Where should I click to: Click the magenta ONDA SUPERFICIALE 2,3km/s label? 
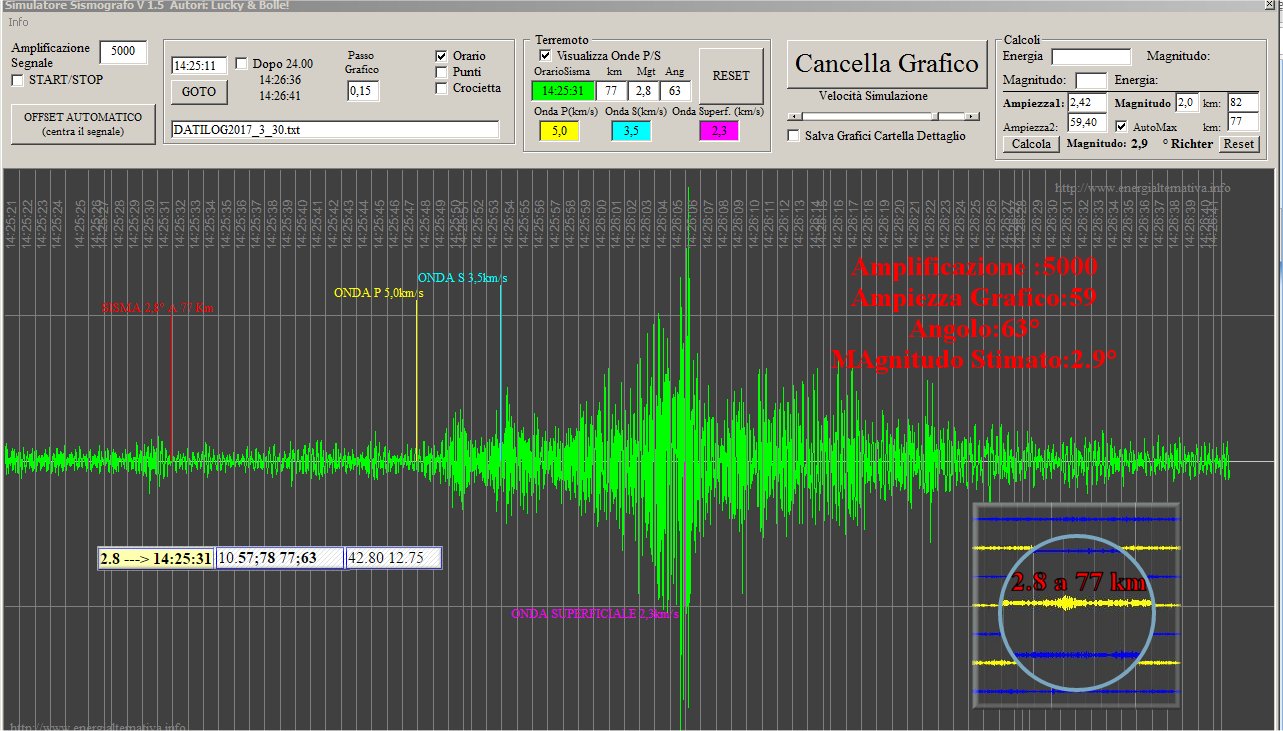pos(596,613)
